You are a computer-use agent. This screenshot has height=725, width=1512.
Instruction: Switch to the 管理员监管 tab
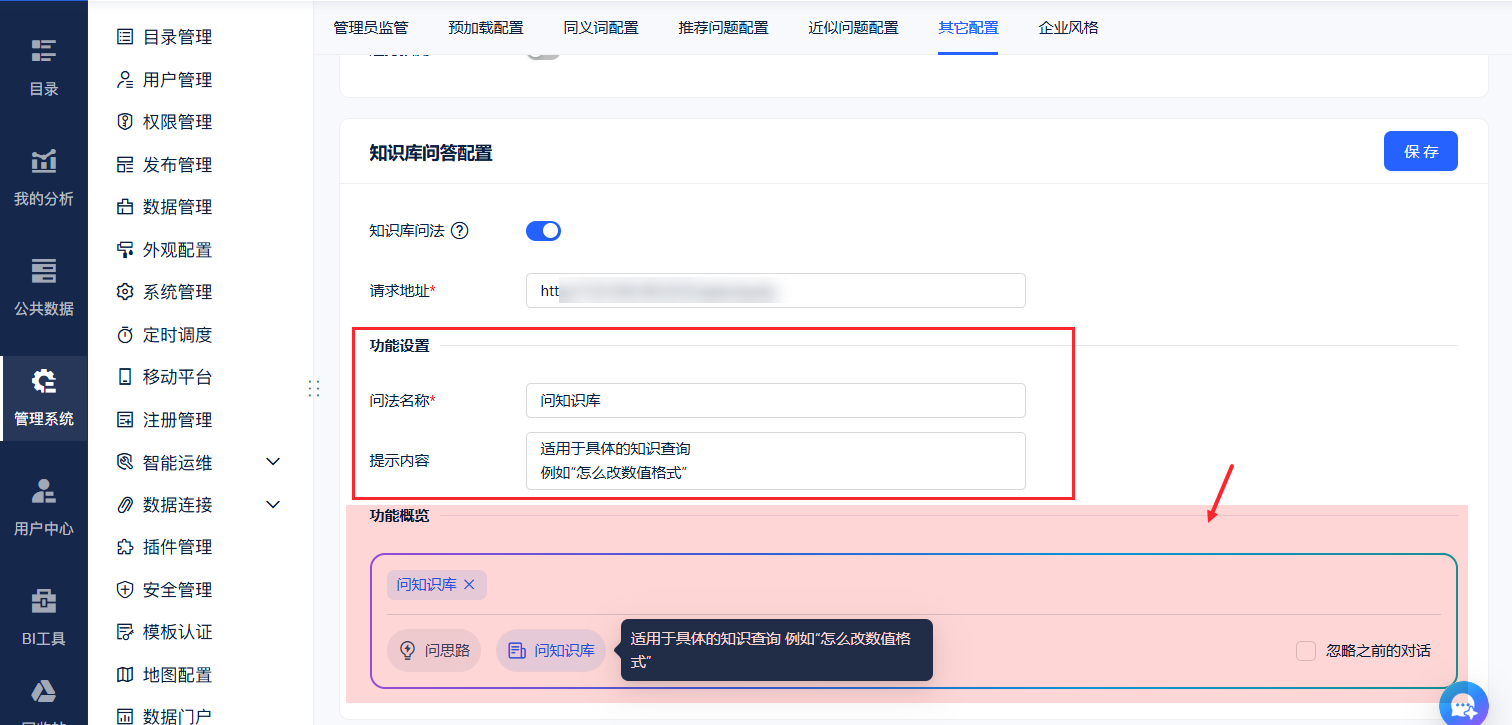(x=371, y=28)
